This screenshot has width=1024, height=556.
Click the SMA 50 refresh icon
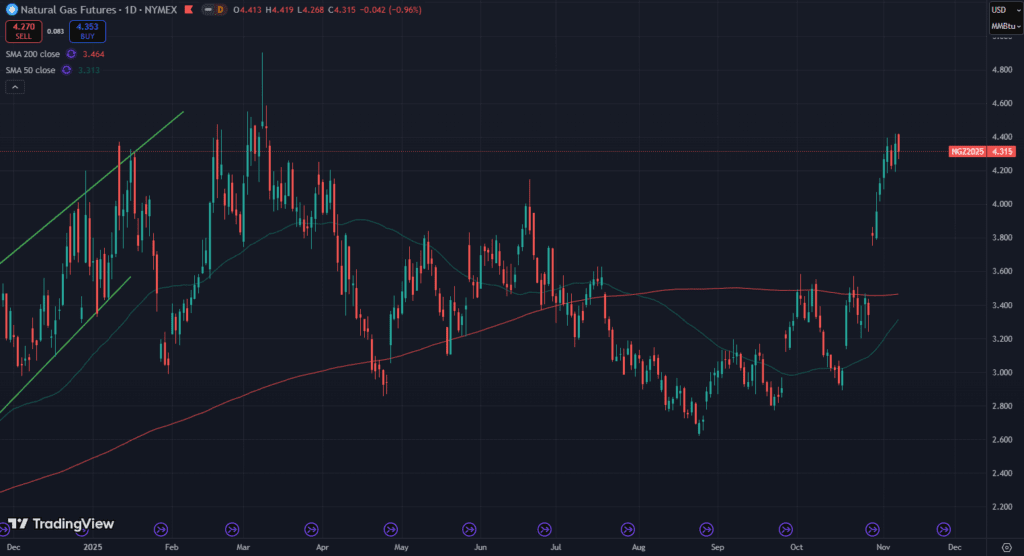click(x=66, y=70)
